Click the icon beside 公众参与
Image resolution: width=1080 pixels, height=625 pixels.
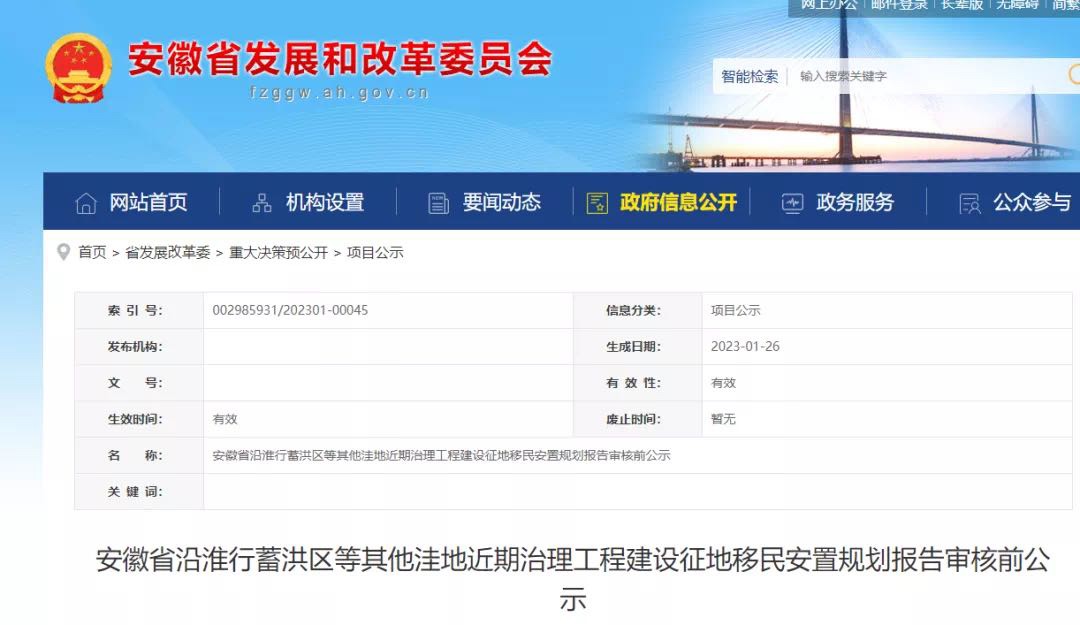coord(969,203)
